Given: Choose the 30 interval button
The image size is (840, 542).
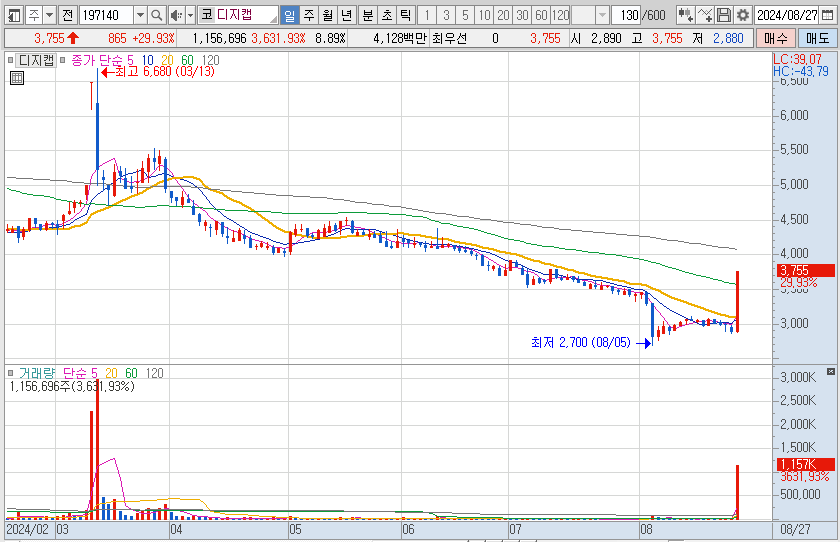Looking at the screenshot, I should (522, 15).
